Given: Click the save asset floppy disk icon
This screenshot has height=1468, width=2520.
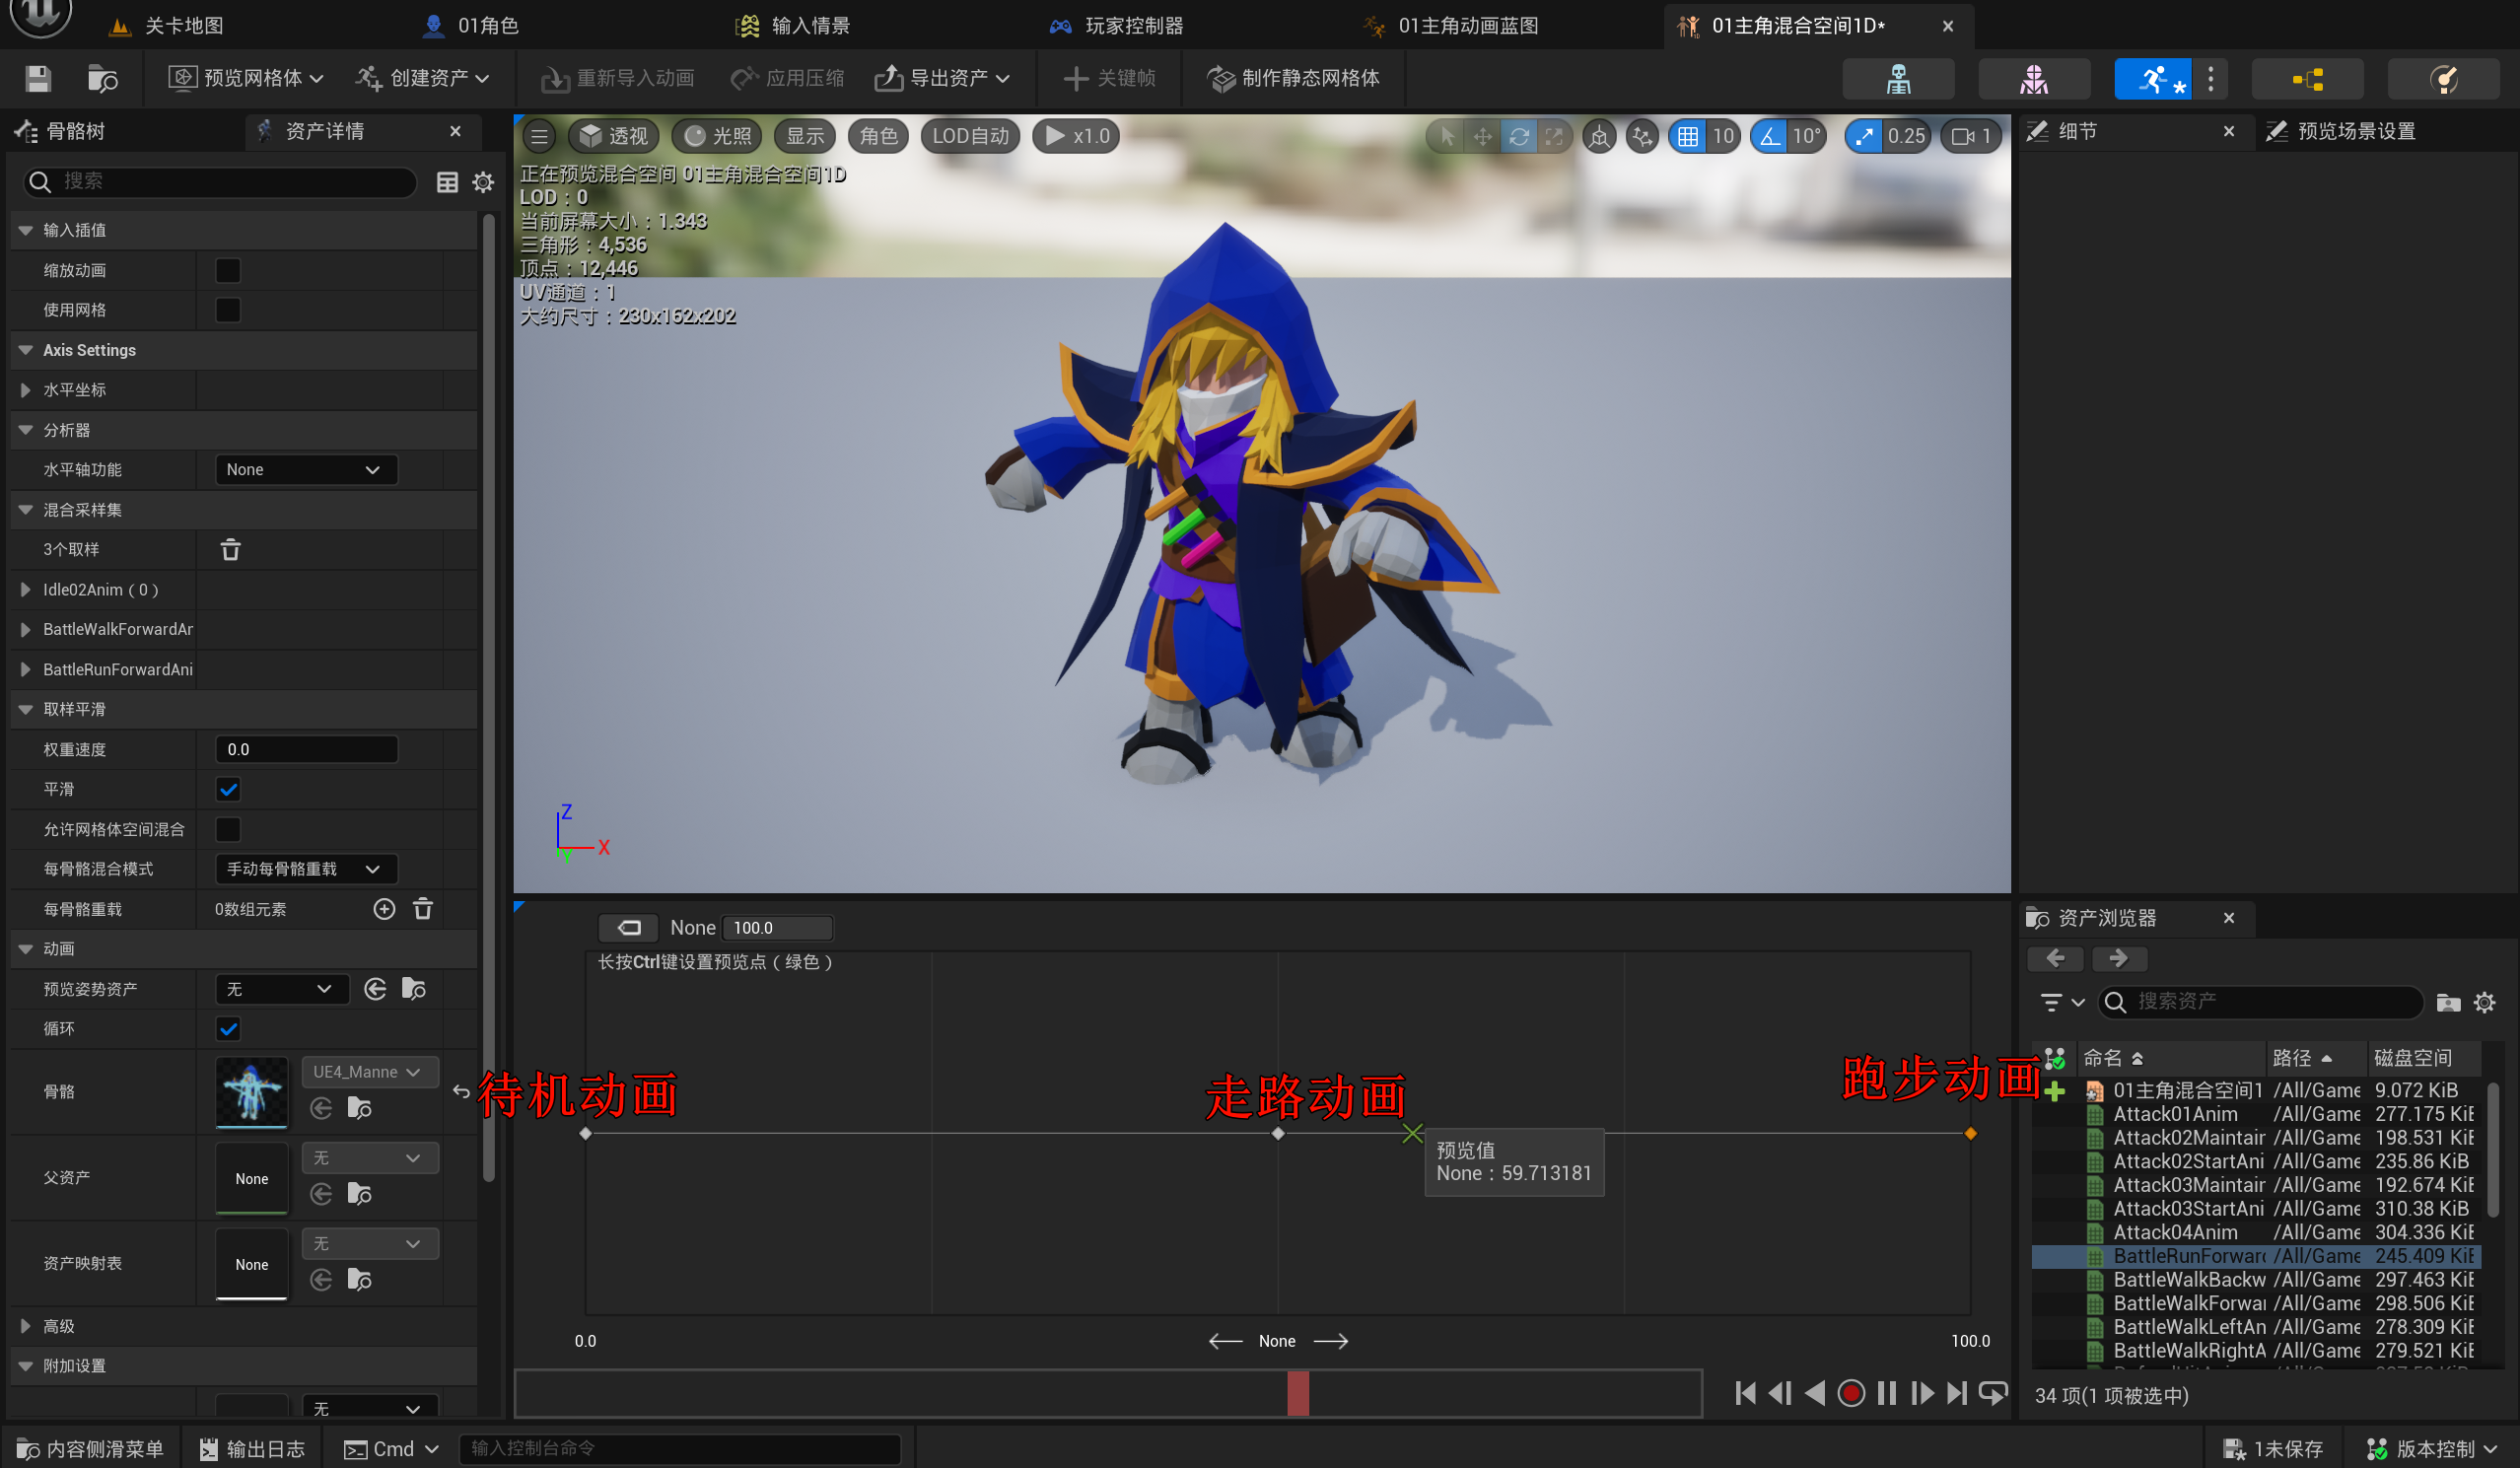Looking at the screenshot, I should tap(38, 78).
